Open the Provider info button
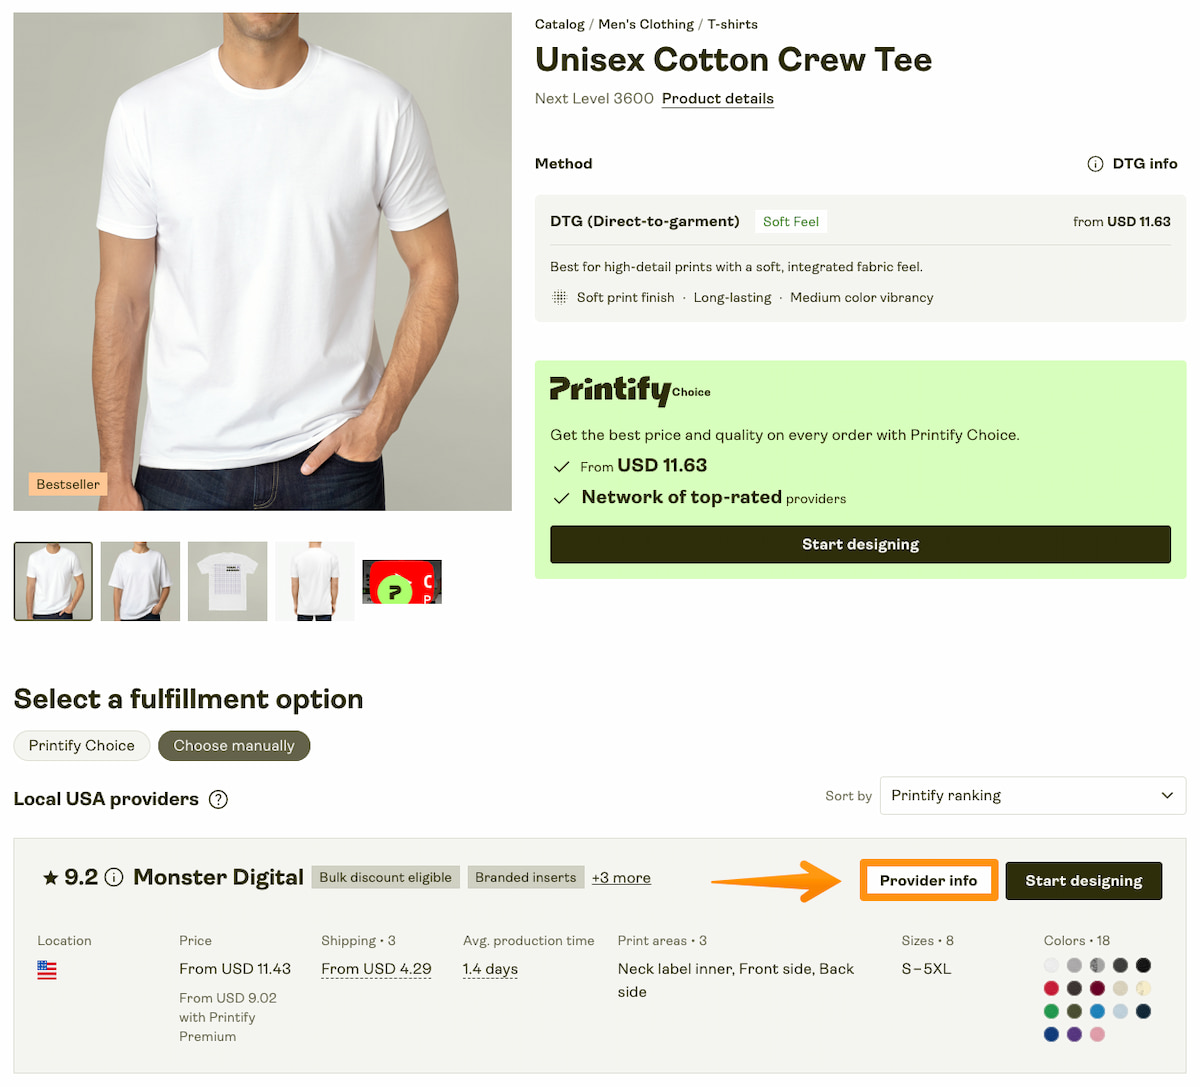Viewport: 1200px width, 1087px height. (x=929, y=881)
